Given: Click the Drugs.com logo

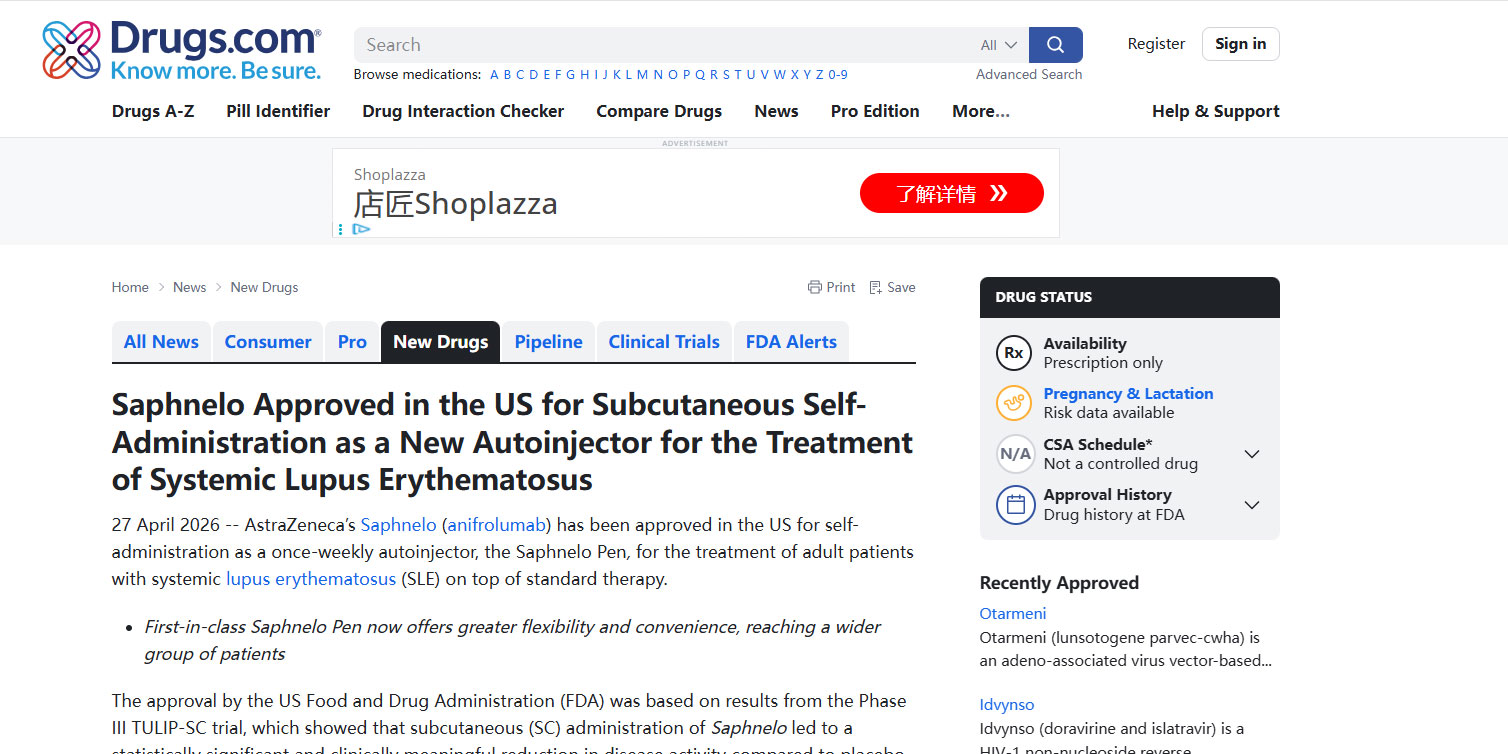Looking at the screenshot, I should (181, 50).
